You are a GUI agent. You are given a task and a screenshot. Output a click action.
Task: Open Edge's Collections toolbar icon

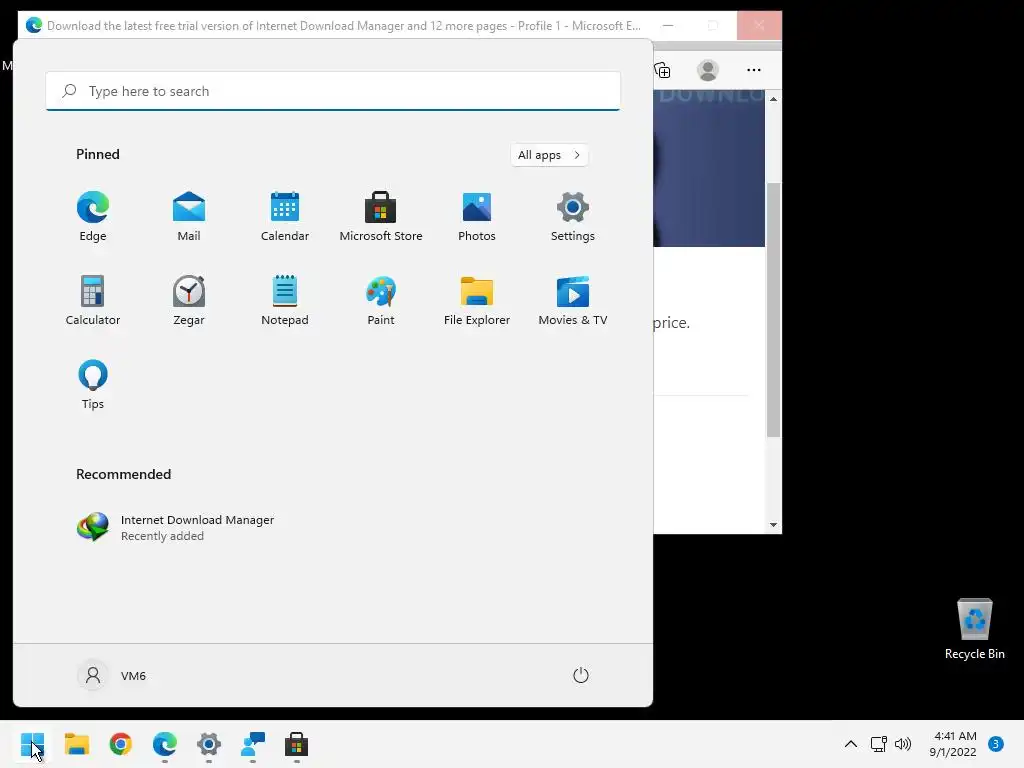pyautogui.click(x=662, y=70)
